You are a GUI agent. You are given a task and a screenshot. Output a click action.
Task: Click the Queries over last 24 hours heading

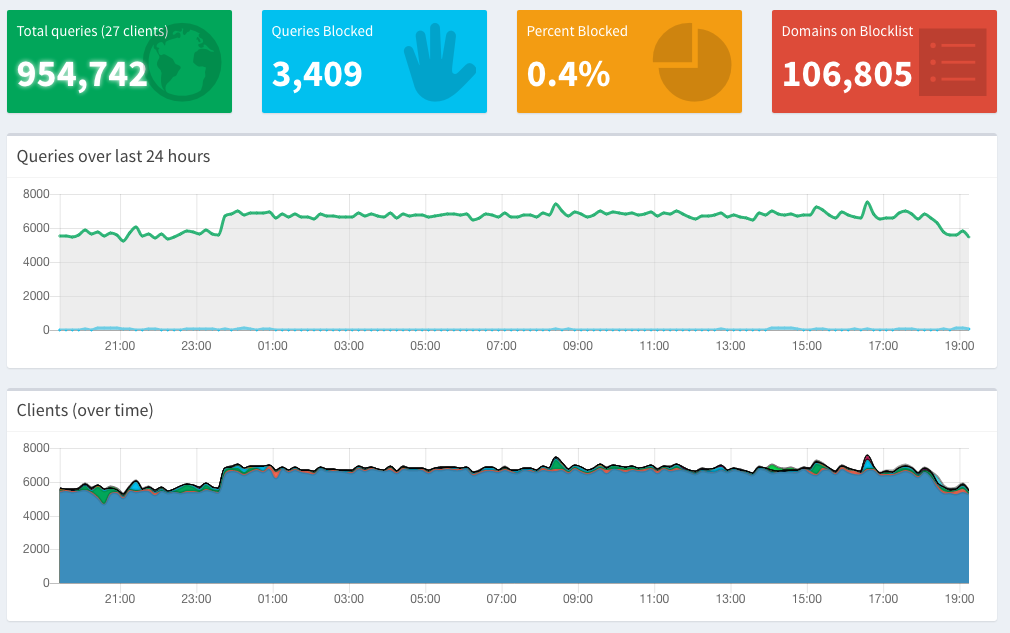point(113,156)
